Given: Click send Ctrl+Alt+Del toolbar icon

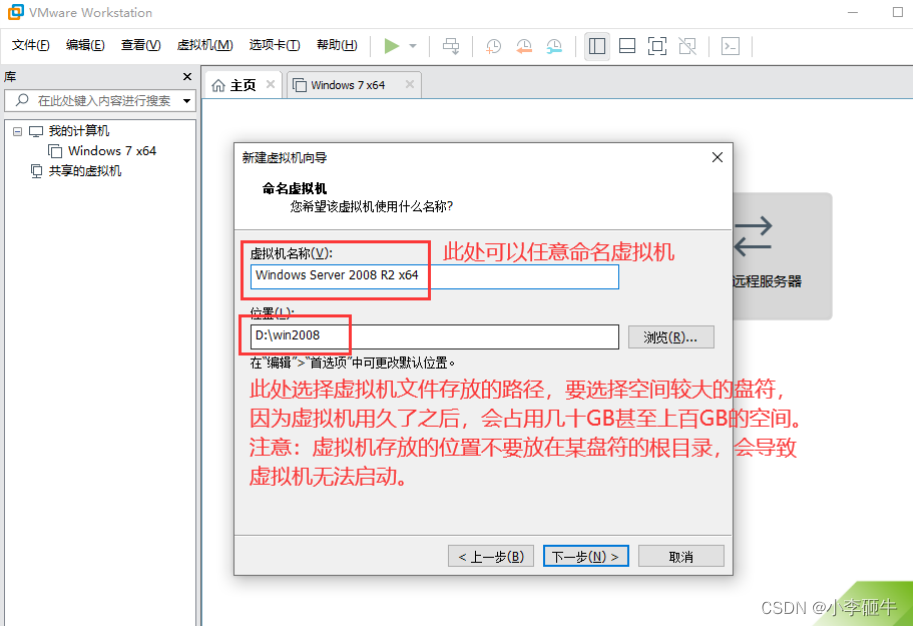Looking at the screenshot, I should coord(451,46).
